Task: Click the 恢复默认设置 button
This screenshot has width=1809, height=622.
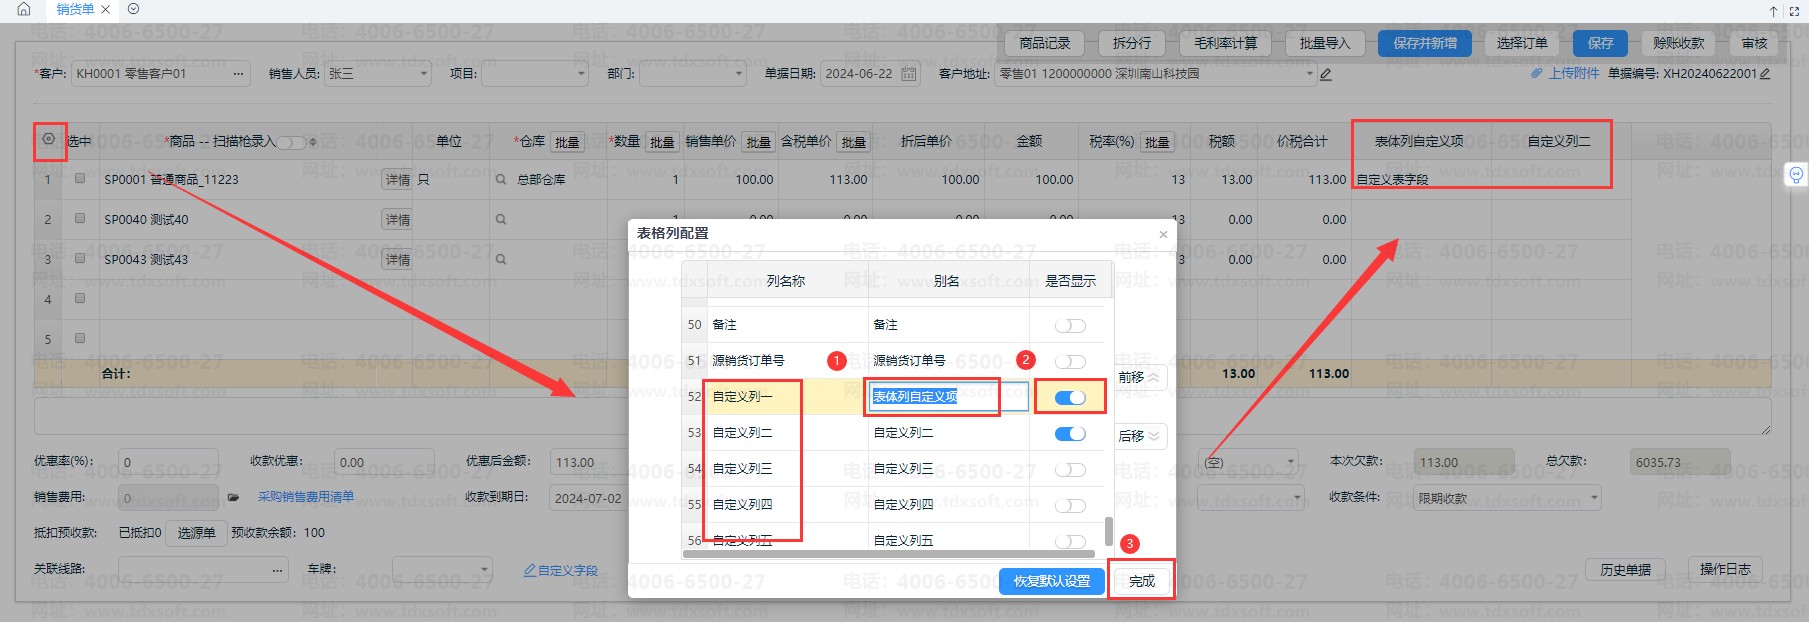Action: tap(1051, 581)
